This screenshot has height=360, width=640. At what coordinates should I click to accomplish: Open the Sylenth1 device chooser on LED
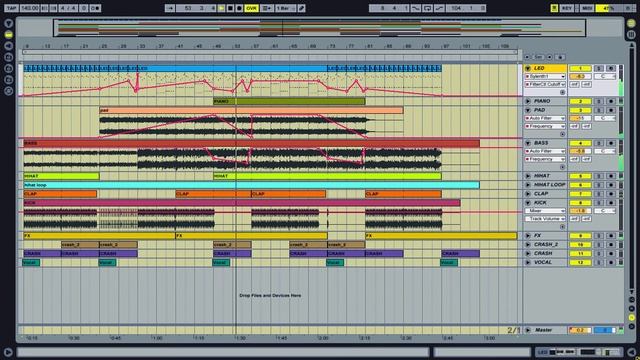545,76
